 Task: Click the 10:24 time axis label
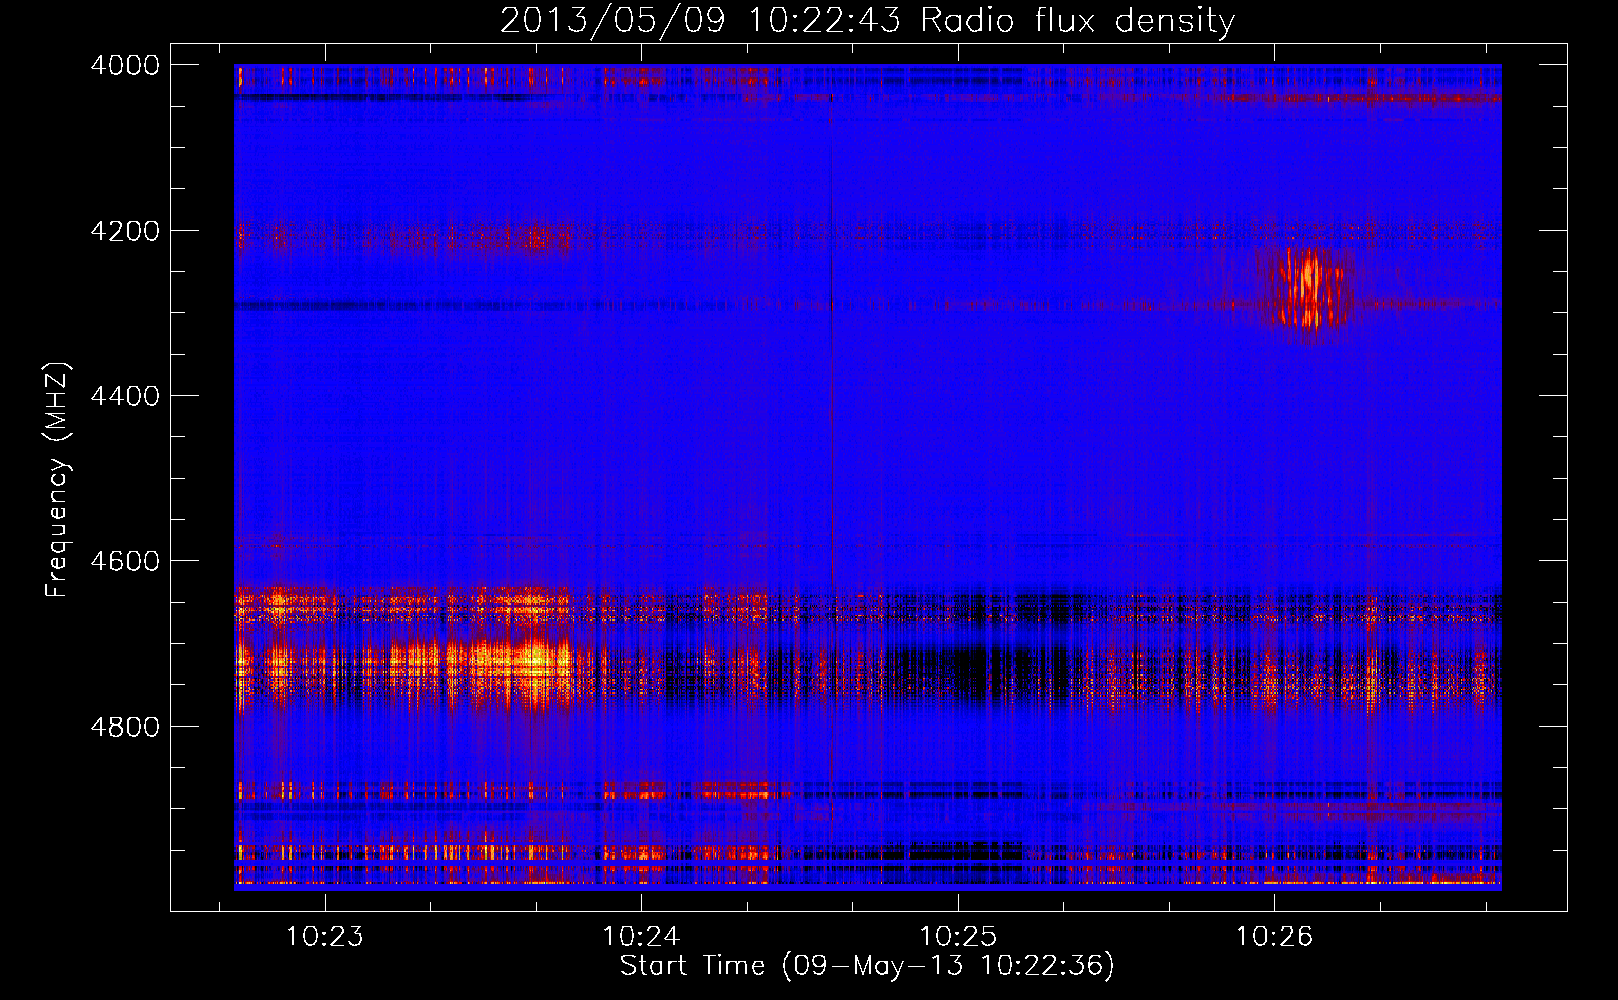(x=641, y=937)
